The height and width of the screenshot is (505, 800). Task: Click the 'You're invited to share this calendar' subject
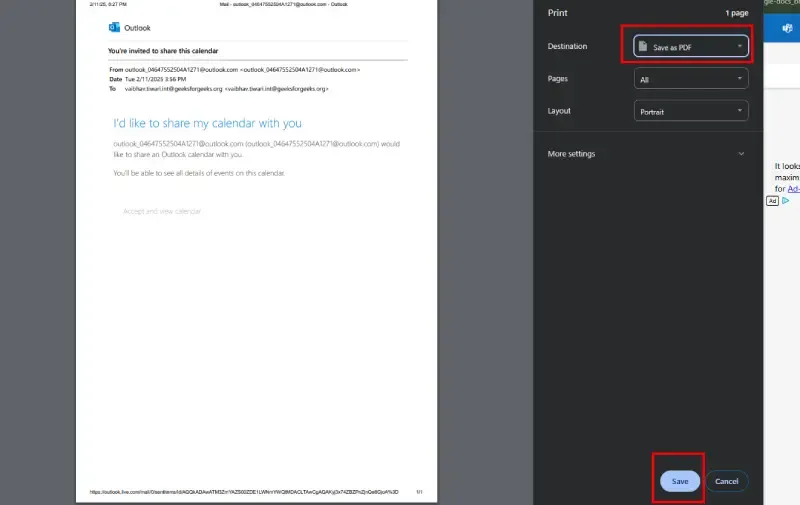[x=163, y=50]
